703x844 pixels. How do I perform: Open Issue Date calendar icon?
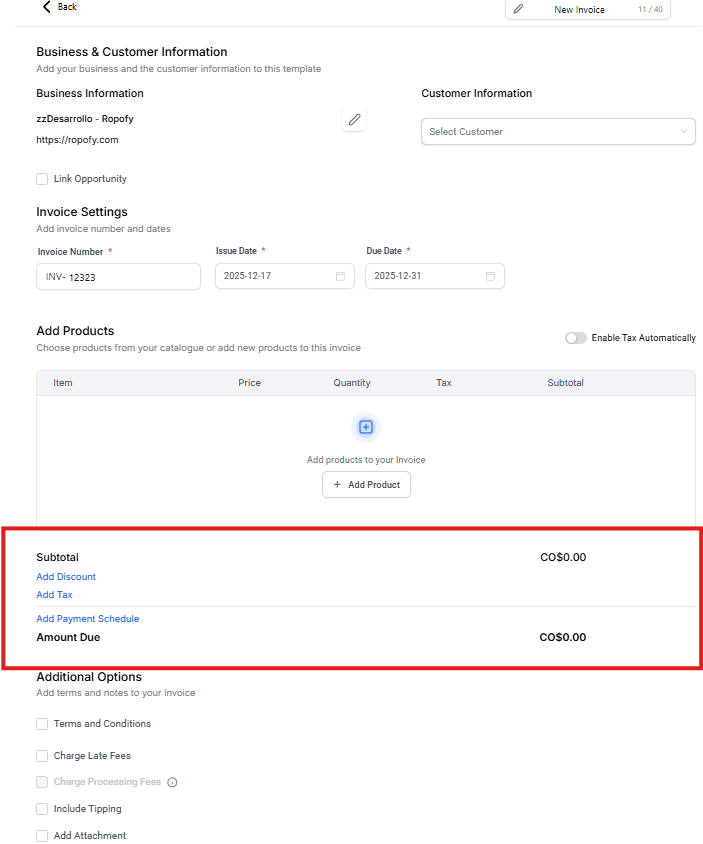[x=340, y=276]
